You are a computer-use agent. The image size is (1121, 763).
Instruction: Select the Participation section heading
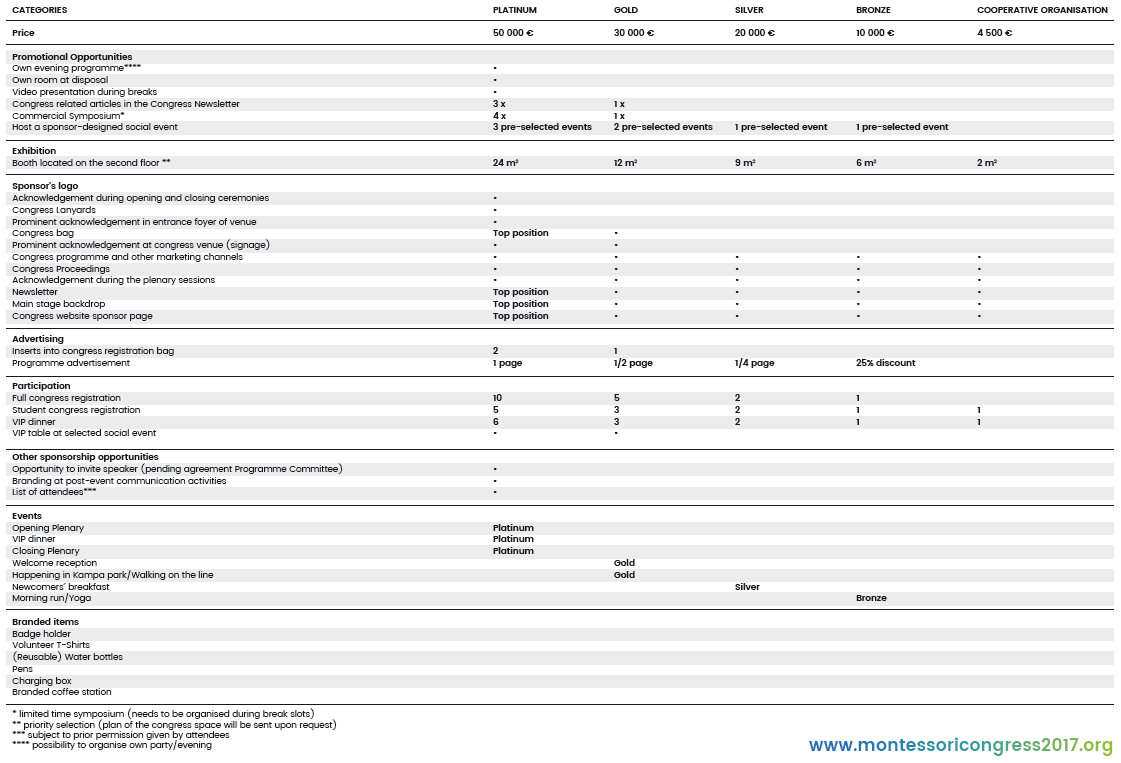point(41,386)
